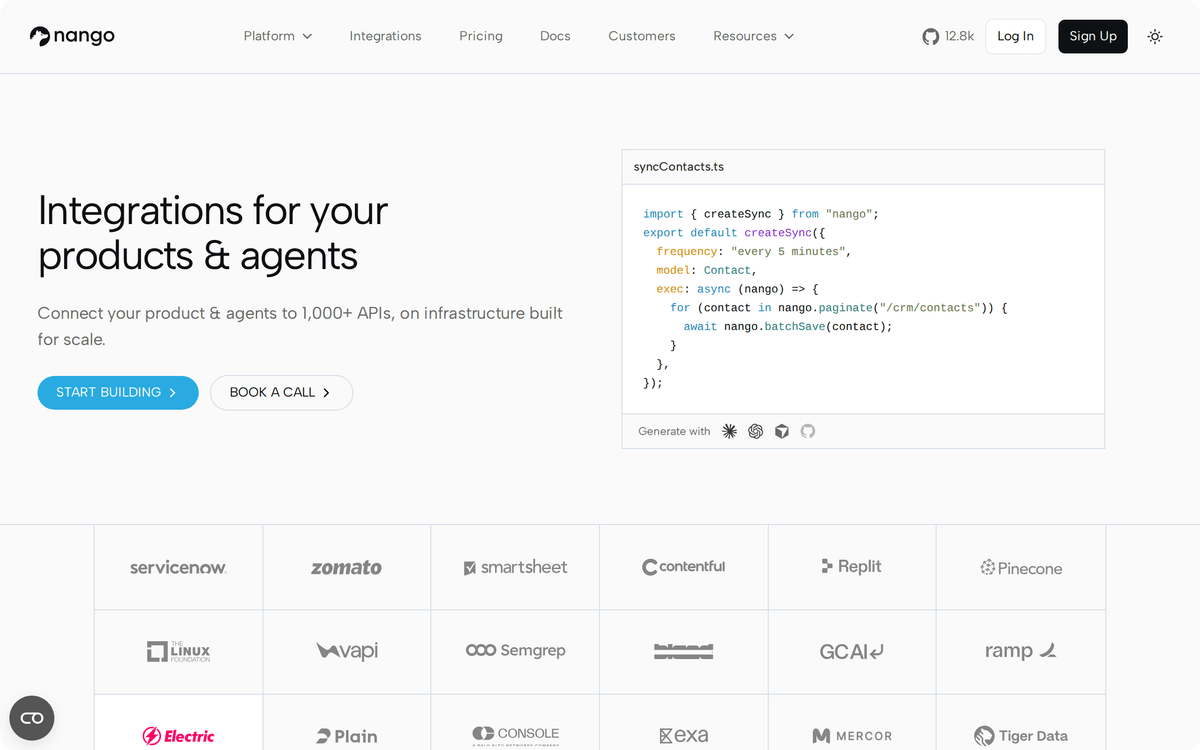Screen dimensions: 1200x750
Task: Select the syncContacts.ts file tab
Action: [679, 167]
